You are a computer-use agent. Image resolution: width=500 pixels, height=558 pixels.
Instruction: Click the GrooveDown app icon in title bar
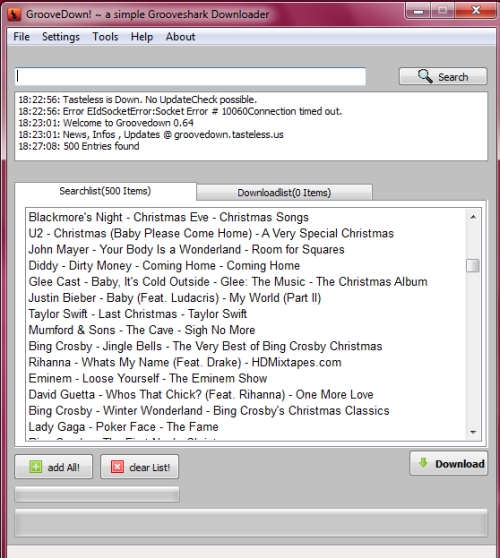coord(14,14)
